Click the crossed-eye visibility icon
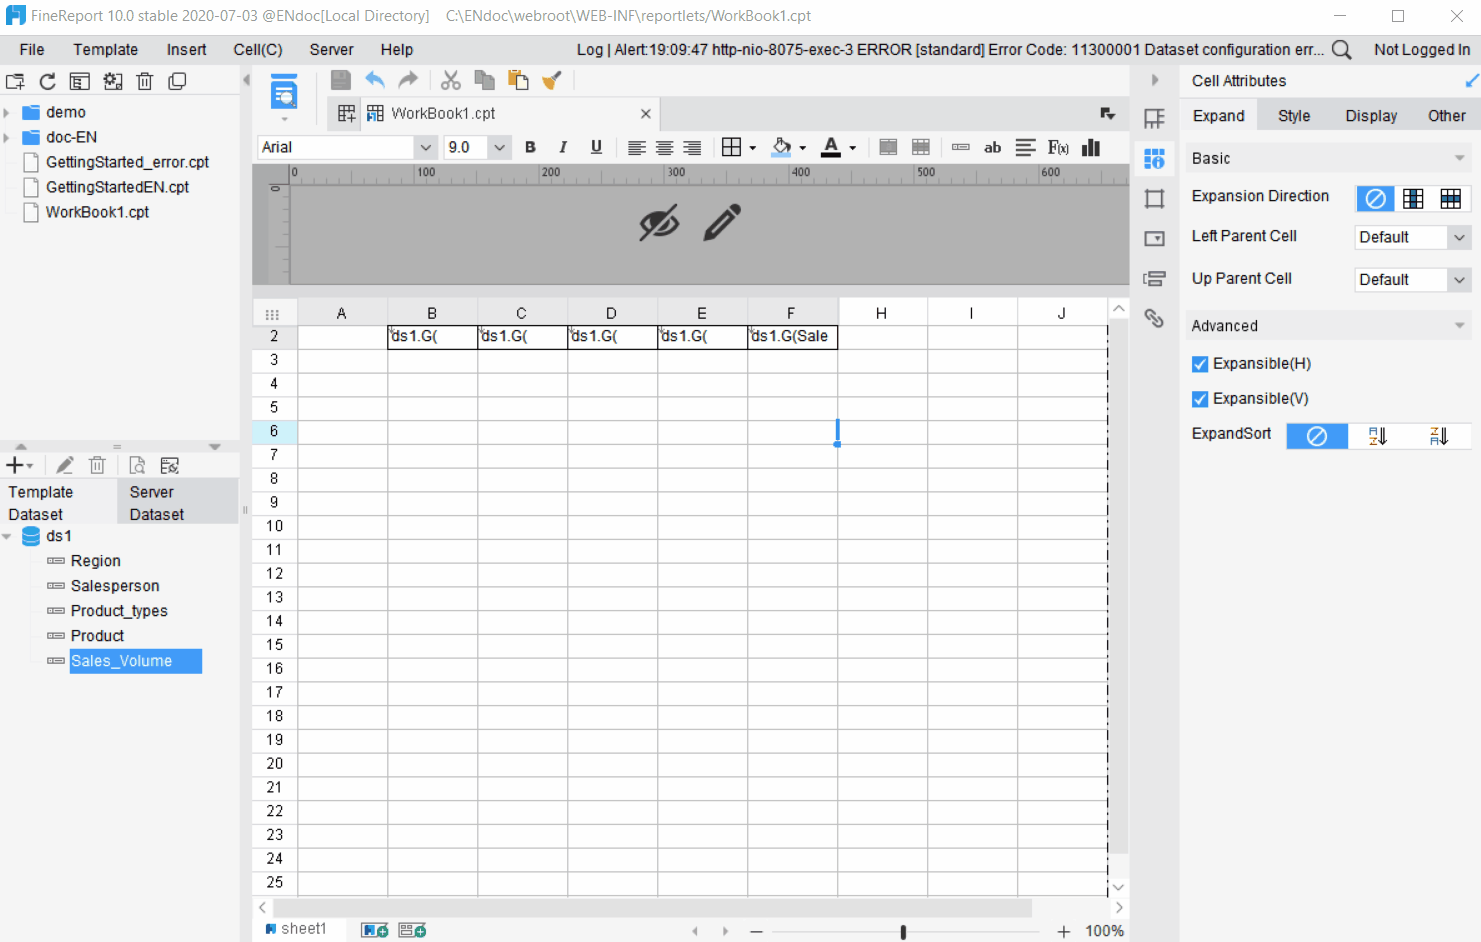1481x942 pixels. click(x=659, y=223)
